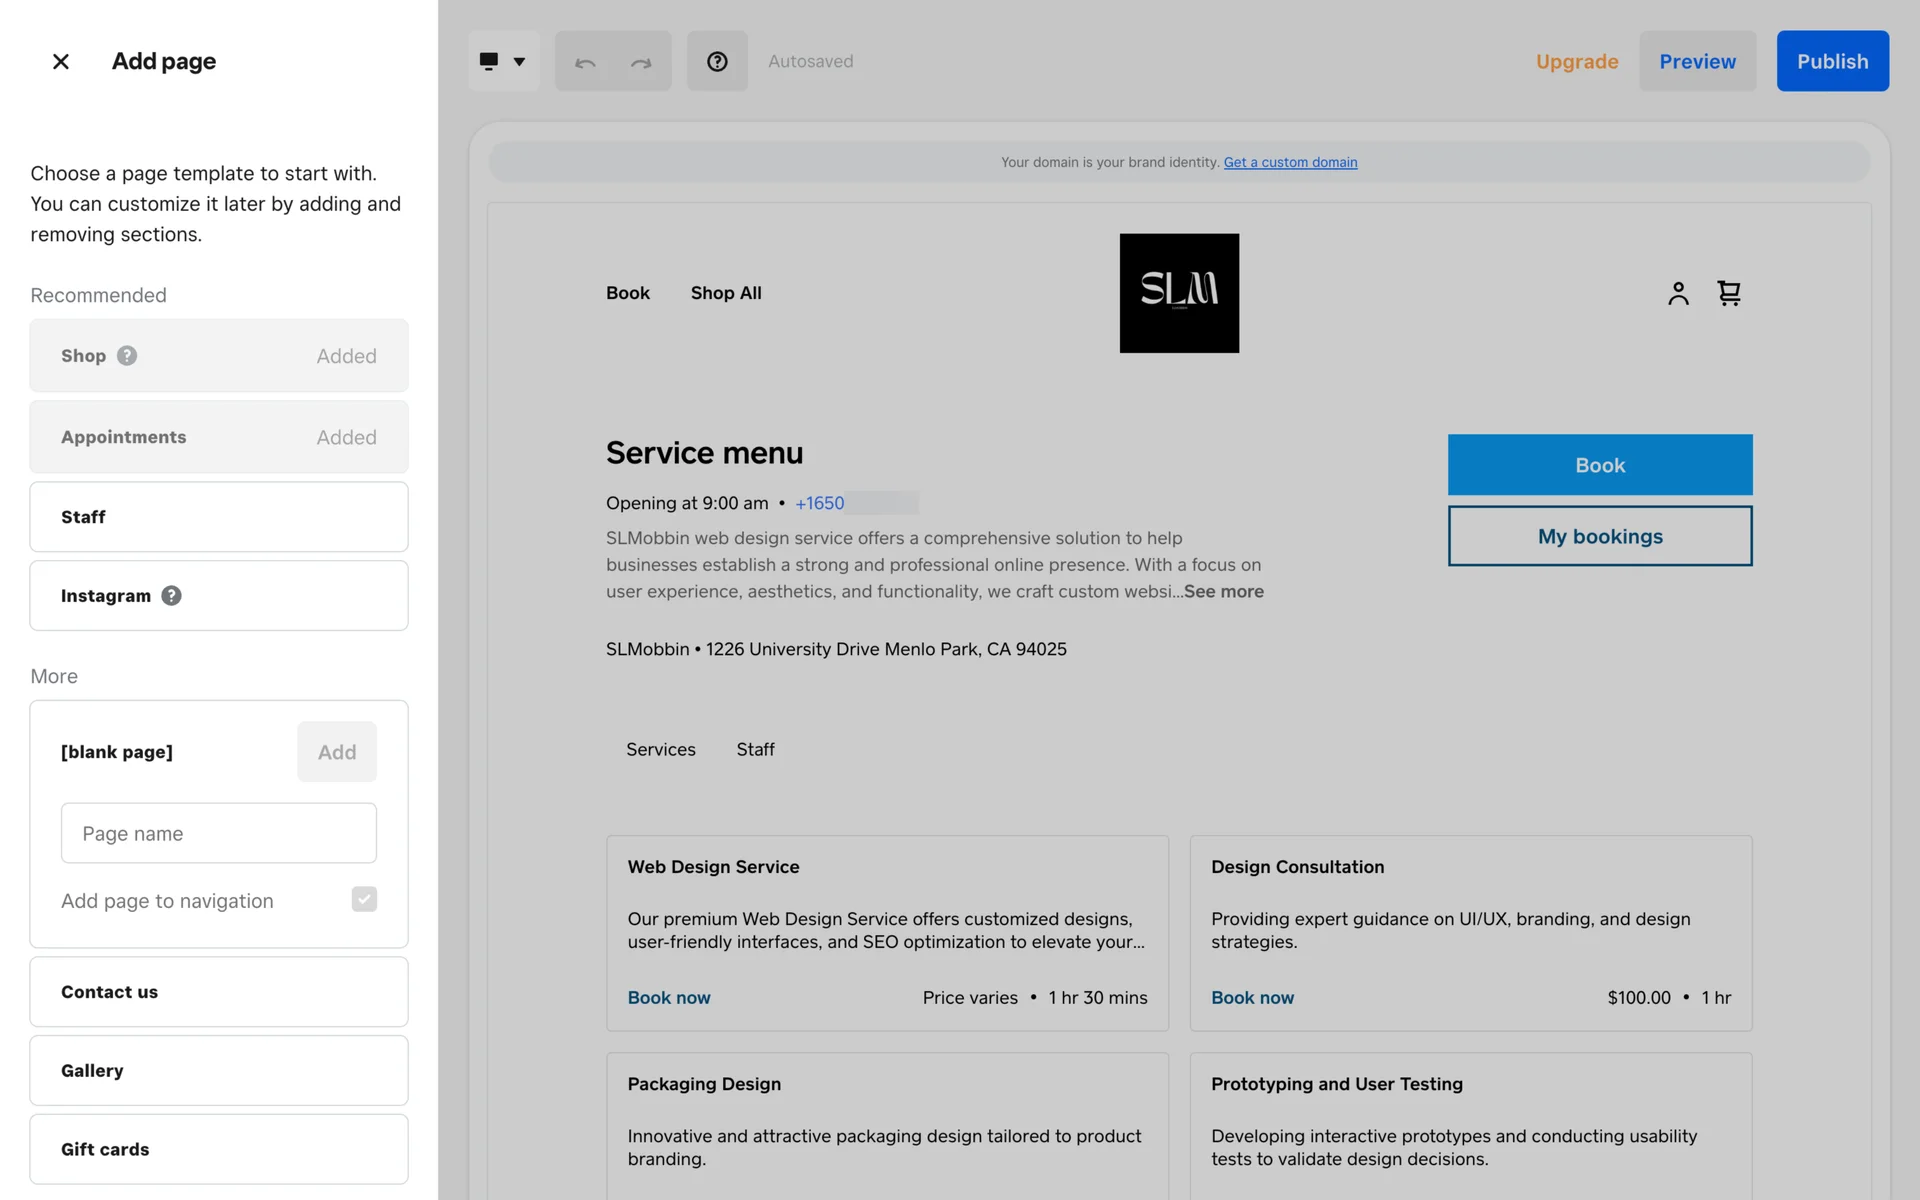Close the Add page panel

pos(61,62)
